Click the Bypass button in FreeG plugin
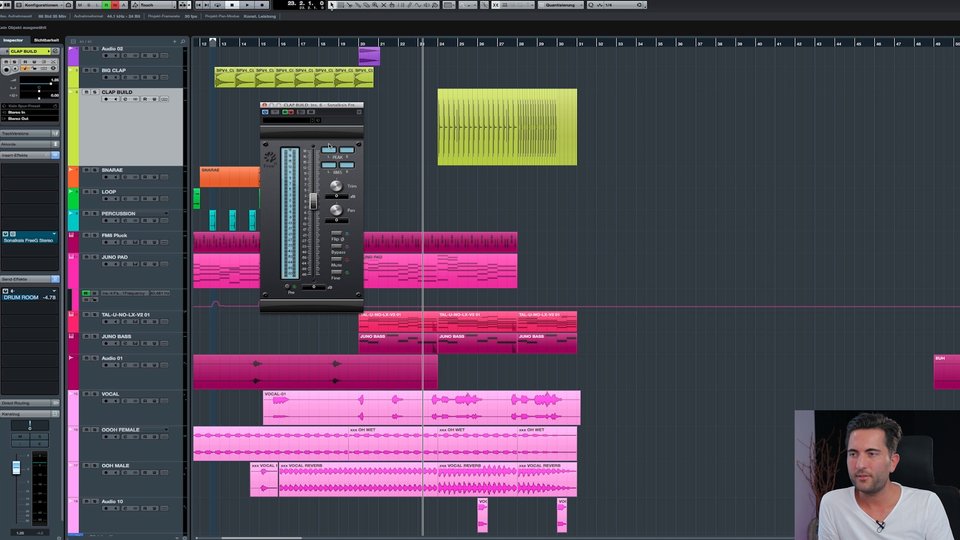 pyautogui.click(x=337, y=246)
